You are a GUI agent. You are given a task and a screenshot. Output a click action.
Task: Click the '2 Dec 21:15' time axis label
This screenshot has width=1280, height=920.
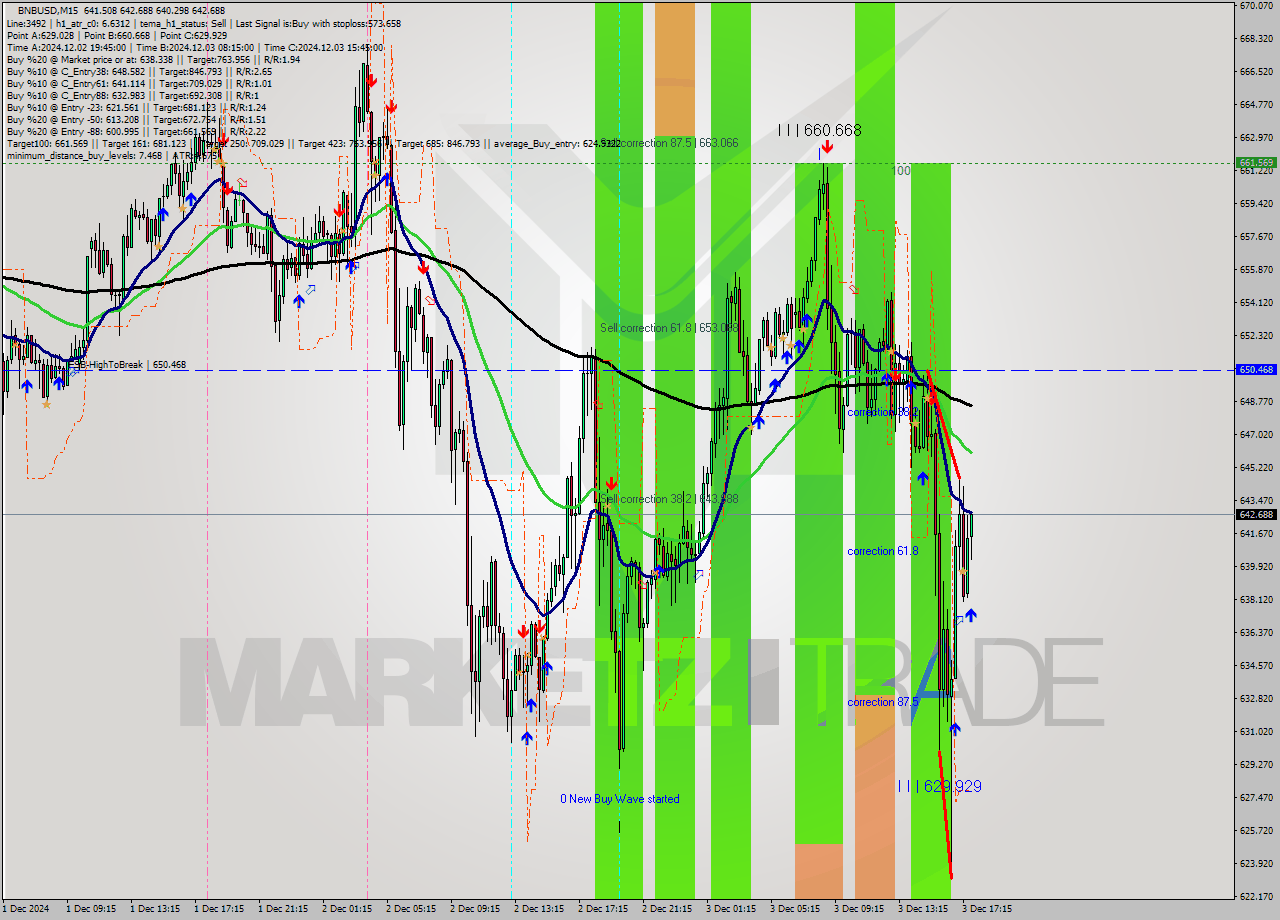click(x=667, y=909)
